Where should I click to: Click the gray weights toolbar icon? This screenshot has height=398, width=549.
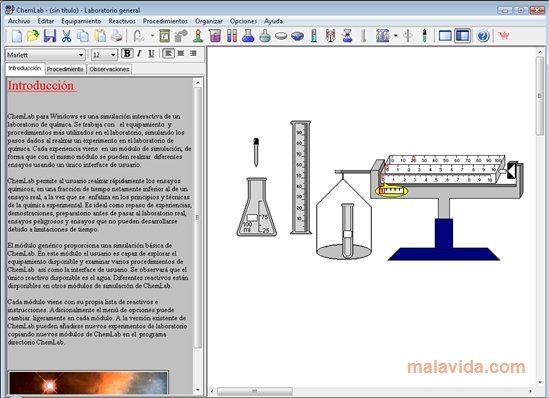click(181, 36)
